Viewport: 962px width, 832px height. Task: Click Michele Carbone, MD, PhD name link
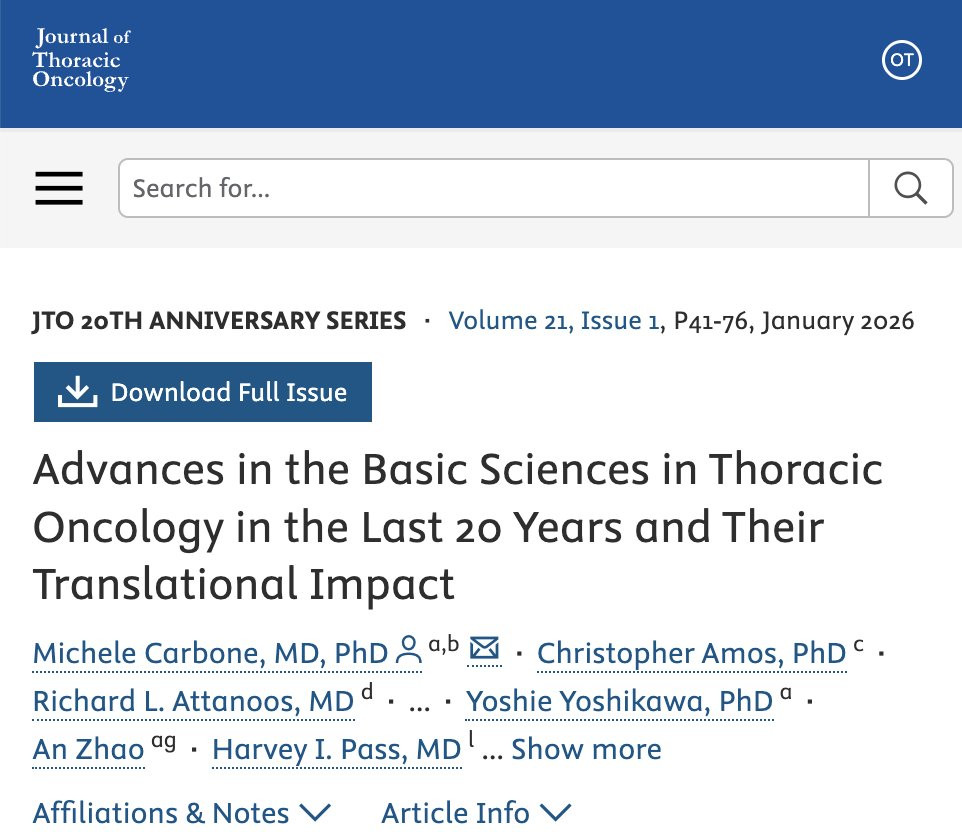click(x=210, y=653)
